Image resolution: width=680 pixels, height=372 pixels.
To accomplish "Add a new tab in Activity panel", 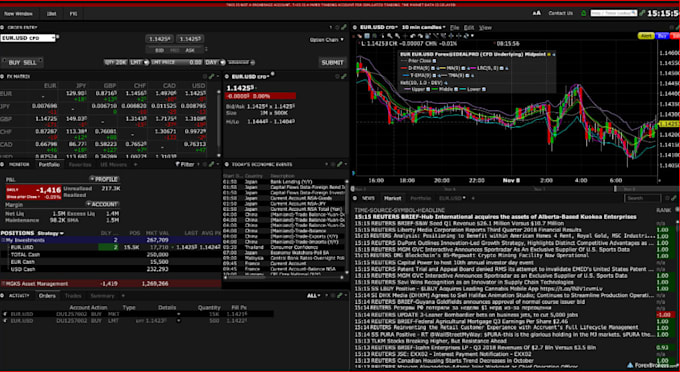I will [123, 296].
